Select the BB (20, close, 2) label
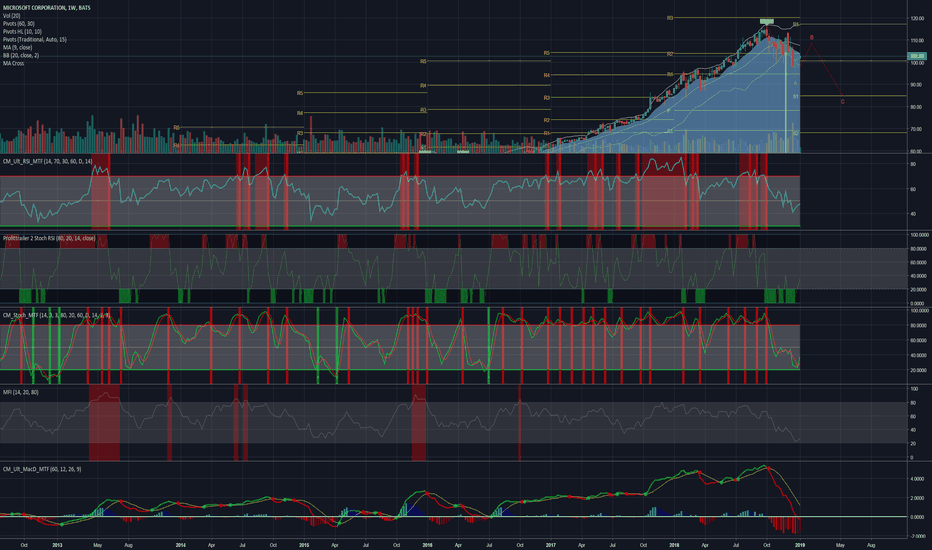 click(21, 55)
